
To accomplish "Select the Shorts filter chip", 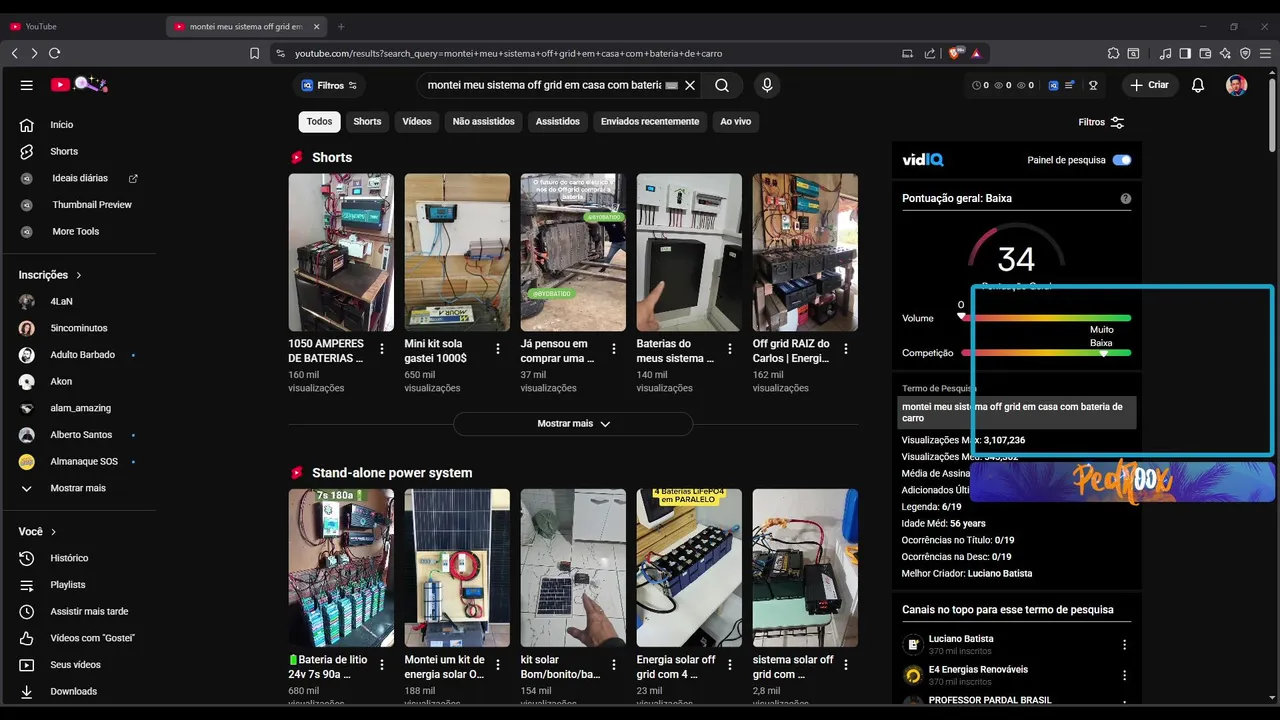I will [367, 122].
